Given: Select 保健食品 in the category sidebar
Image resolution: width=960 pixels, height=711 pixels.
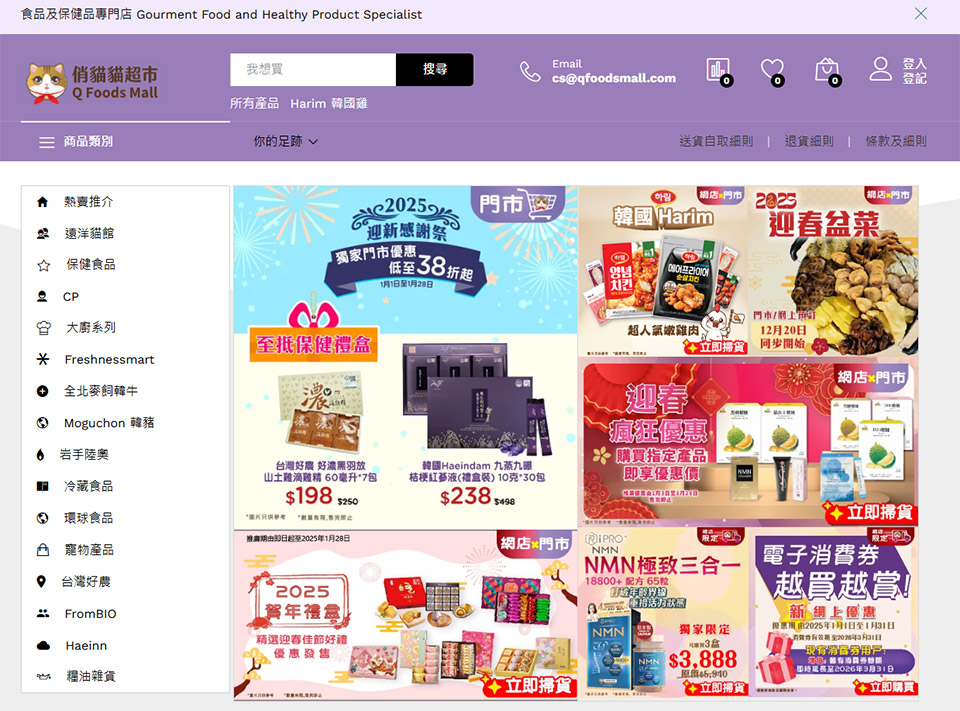Looking at the screenshot, I should [90, 265].
